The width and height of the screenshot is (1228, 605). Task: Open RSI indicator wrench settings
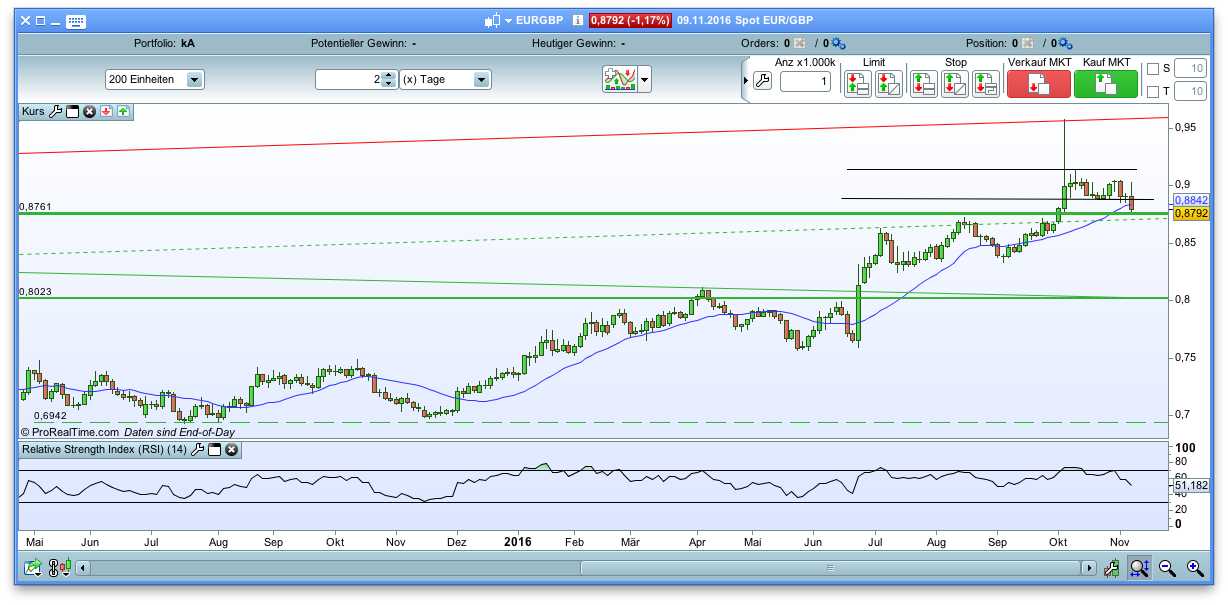coord(198,450)
